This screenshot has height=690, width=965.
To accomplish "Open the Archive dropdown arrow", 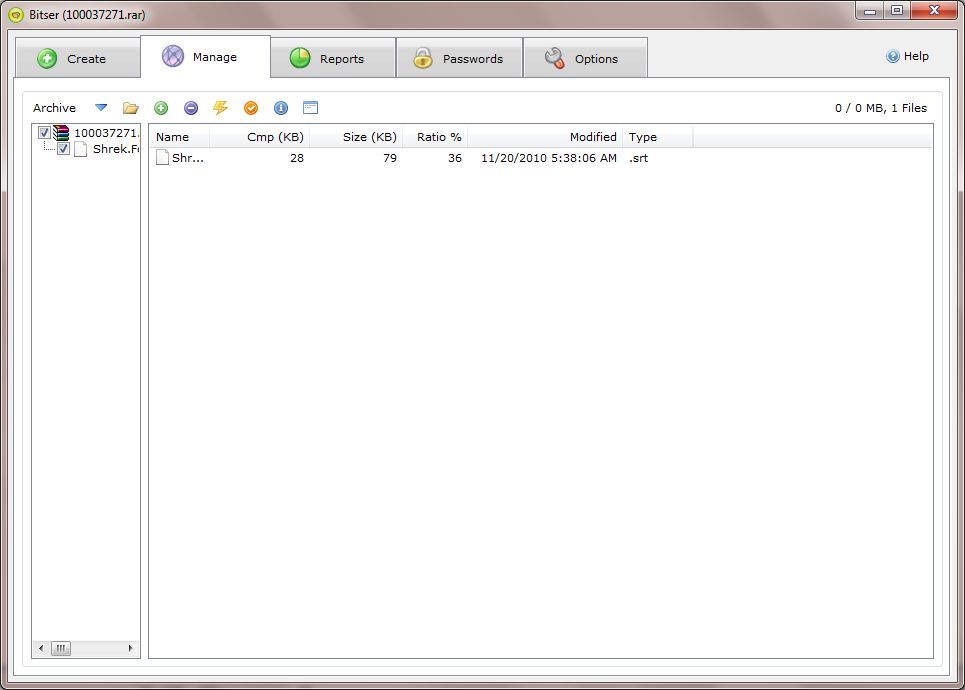I will [x=100, y=107].
